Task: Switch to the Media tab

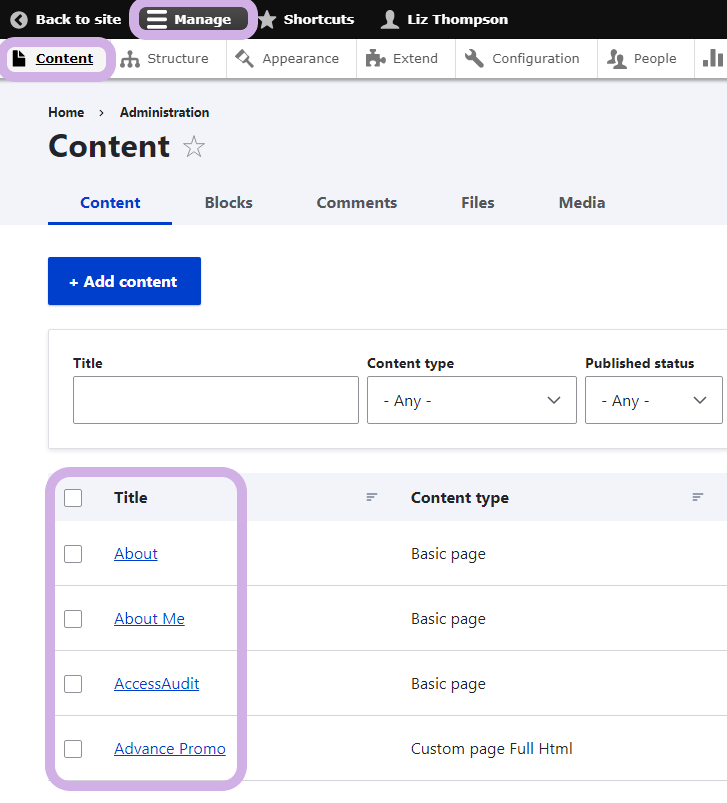Action: click(581, 202)
